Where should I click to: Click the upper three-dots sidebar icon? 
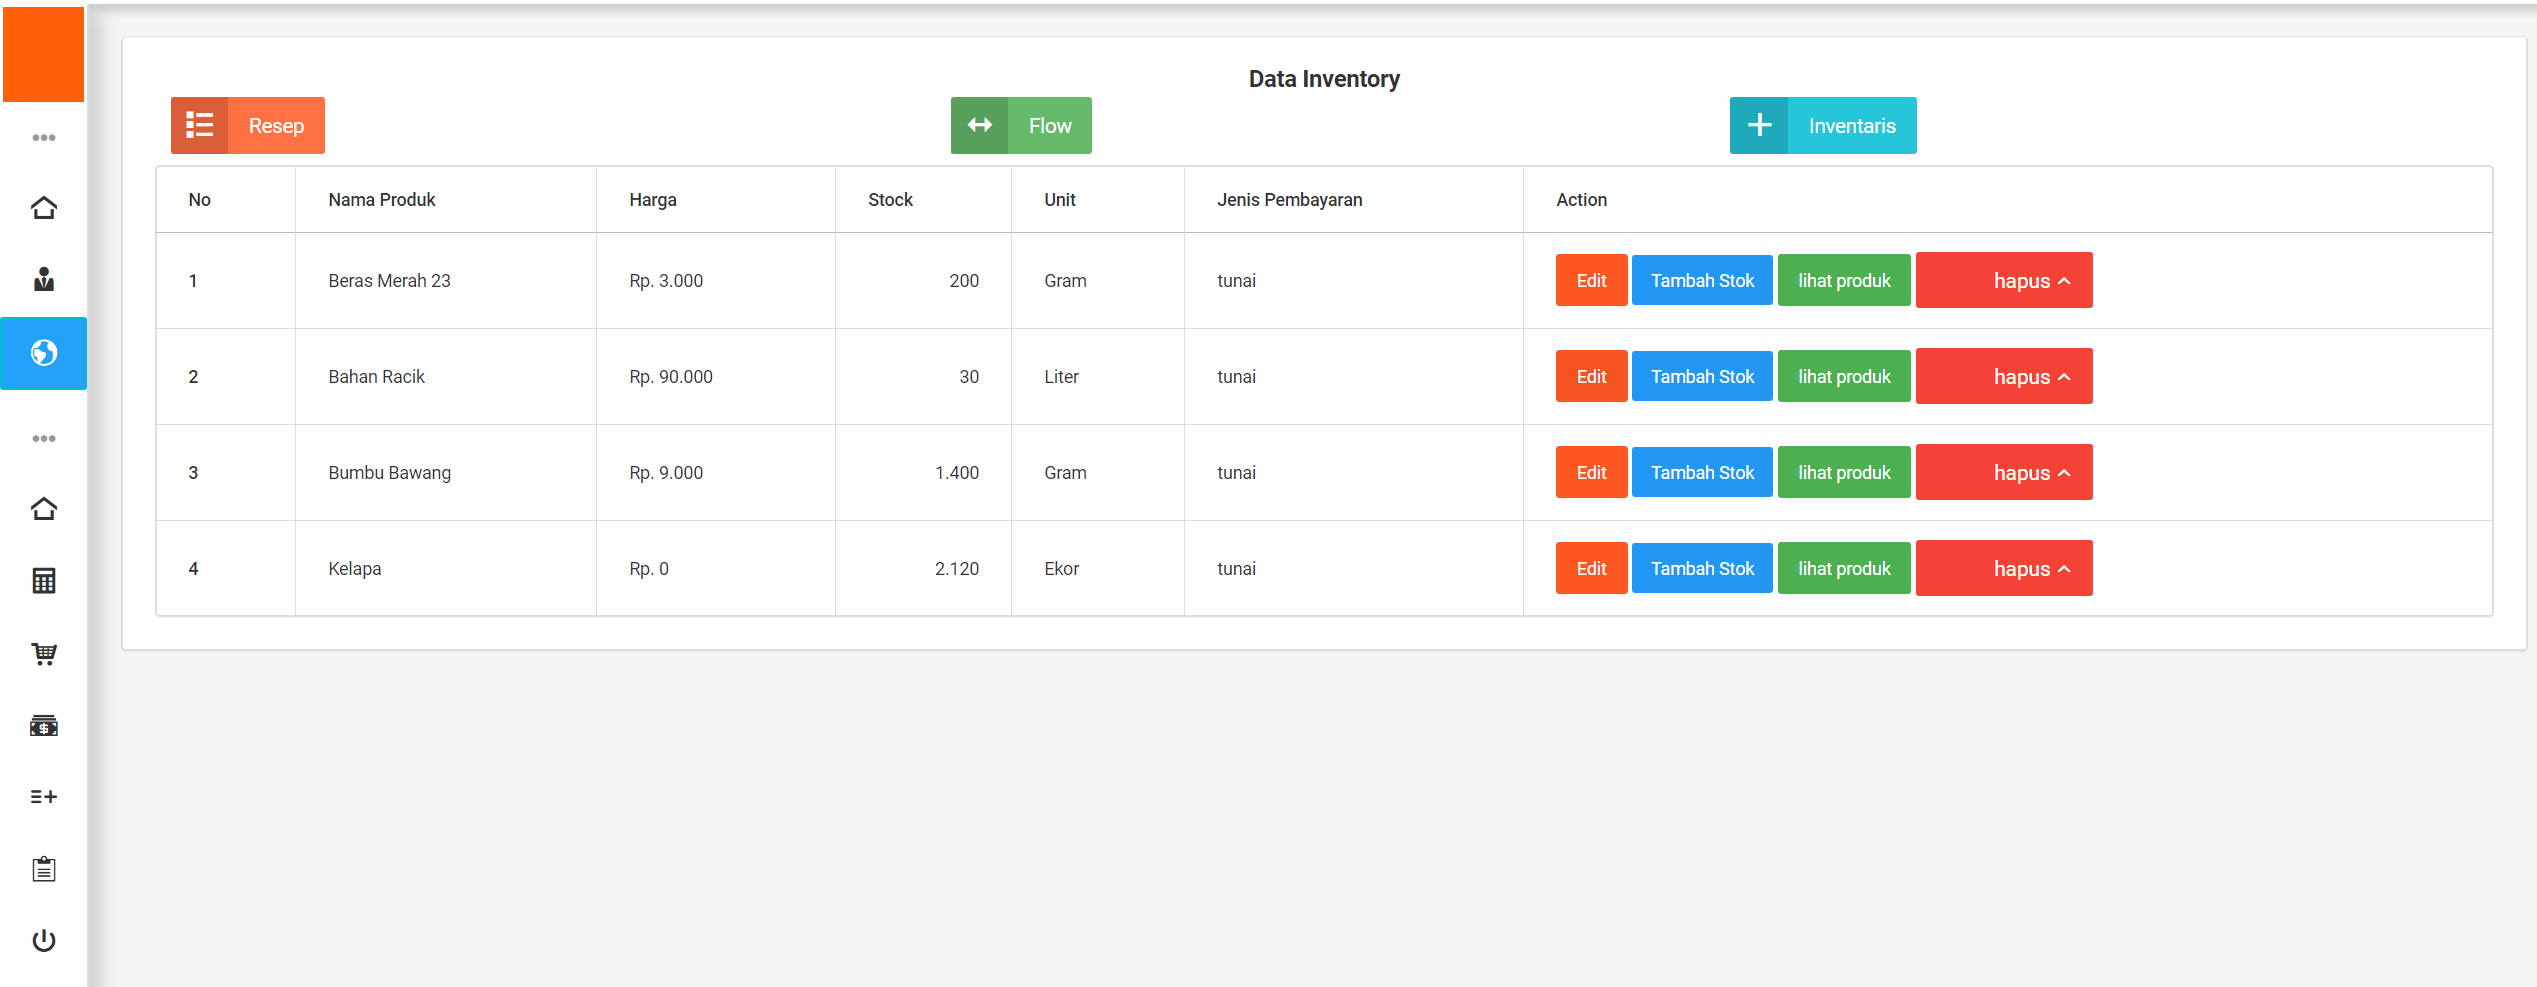click(x=43, y=137)
